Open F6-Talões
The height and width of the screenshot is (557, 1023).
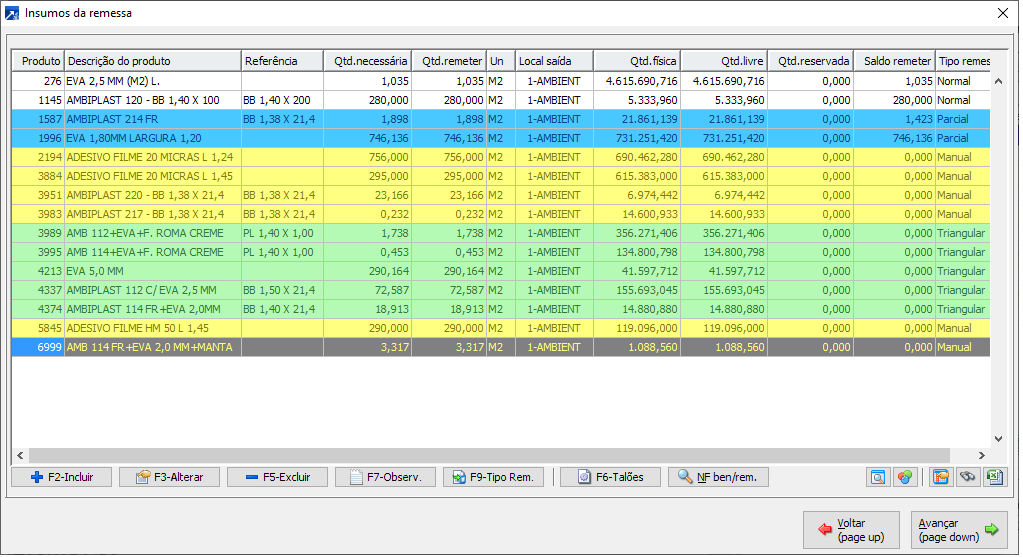point(610,477)
